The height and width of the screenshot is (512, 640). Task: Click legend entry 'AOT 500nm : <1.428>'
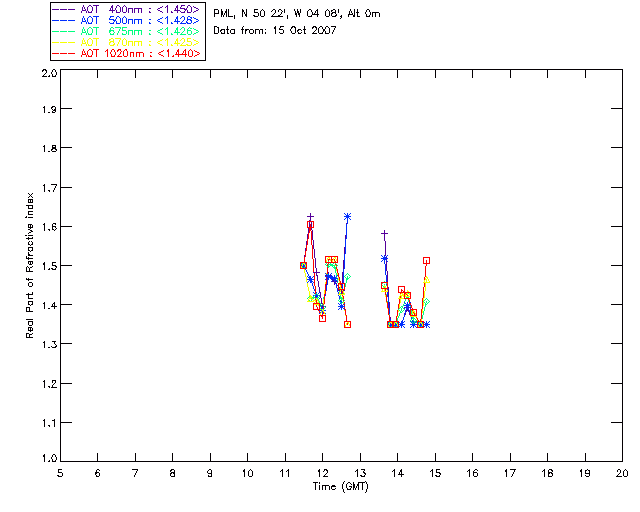[127, 20]
